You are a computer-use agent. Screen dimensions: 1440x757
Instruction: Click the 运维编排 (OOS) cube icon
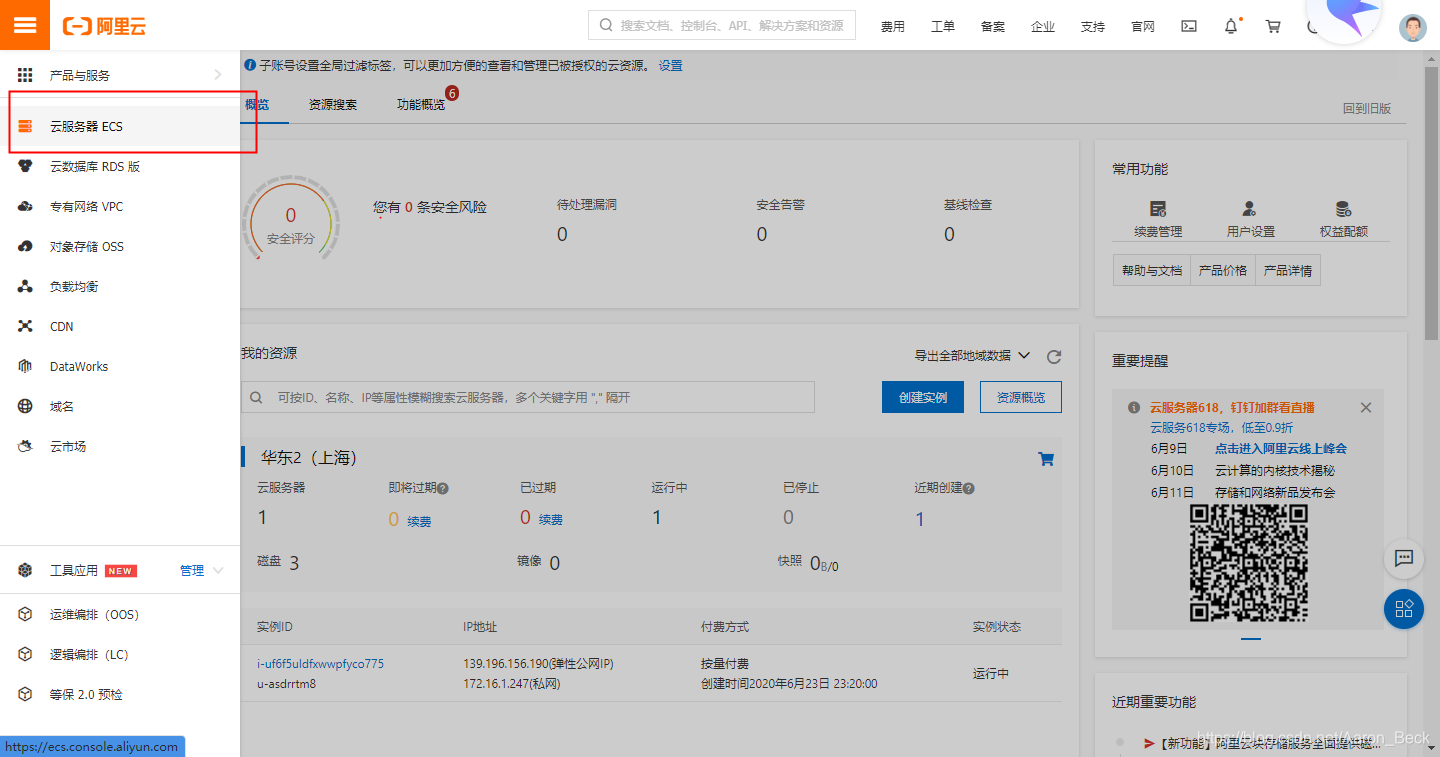click(25, 614)
